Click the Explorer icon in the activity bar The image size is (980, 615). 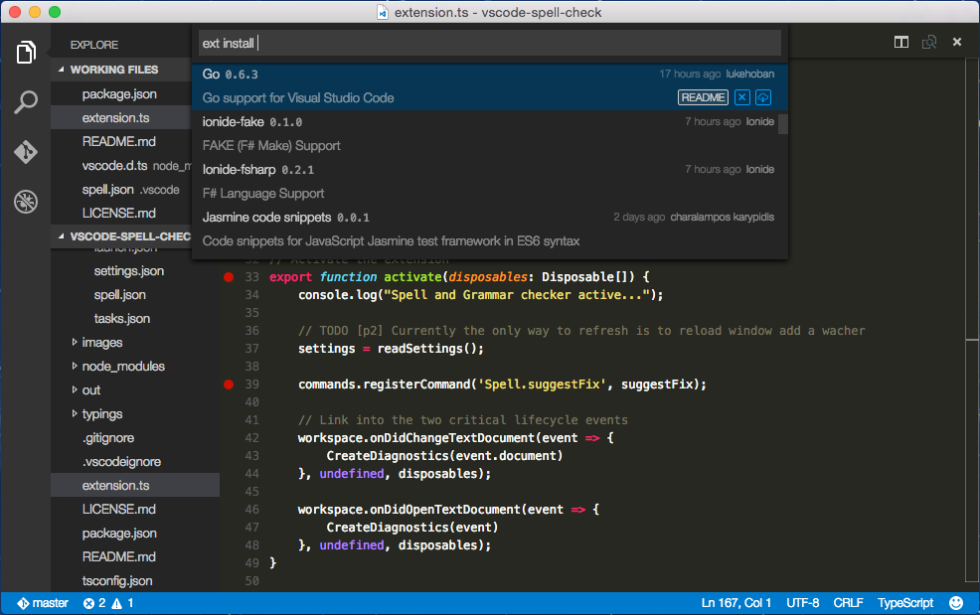tap(26, 52)
